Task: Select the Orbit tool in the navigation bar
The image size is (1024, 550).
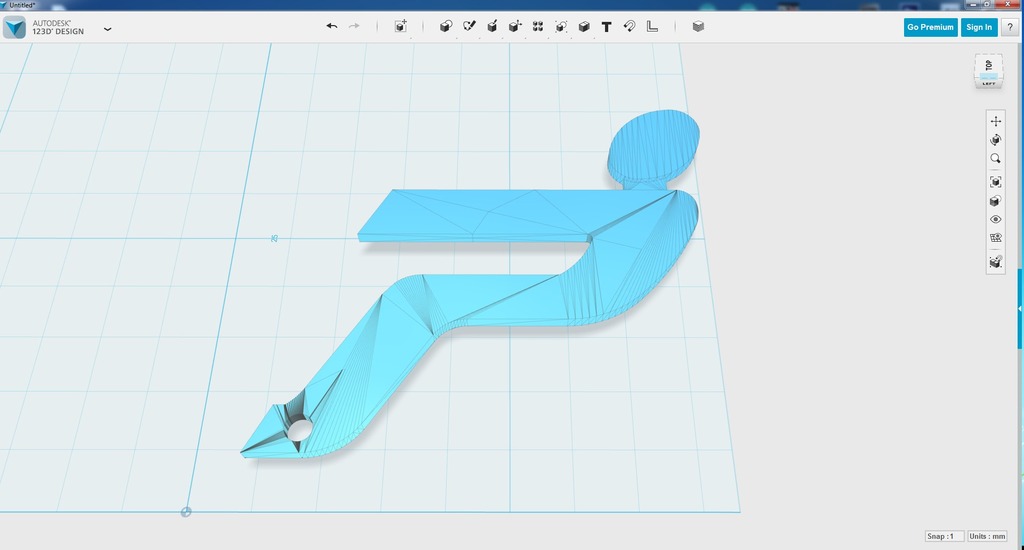Action: tap(995, 140)
